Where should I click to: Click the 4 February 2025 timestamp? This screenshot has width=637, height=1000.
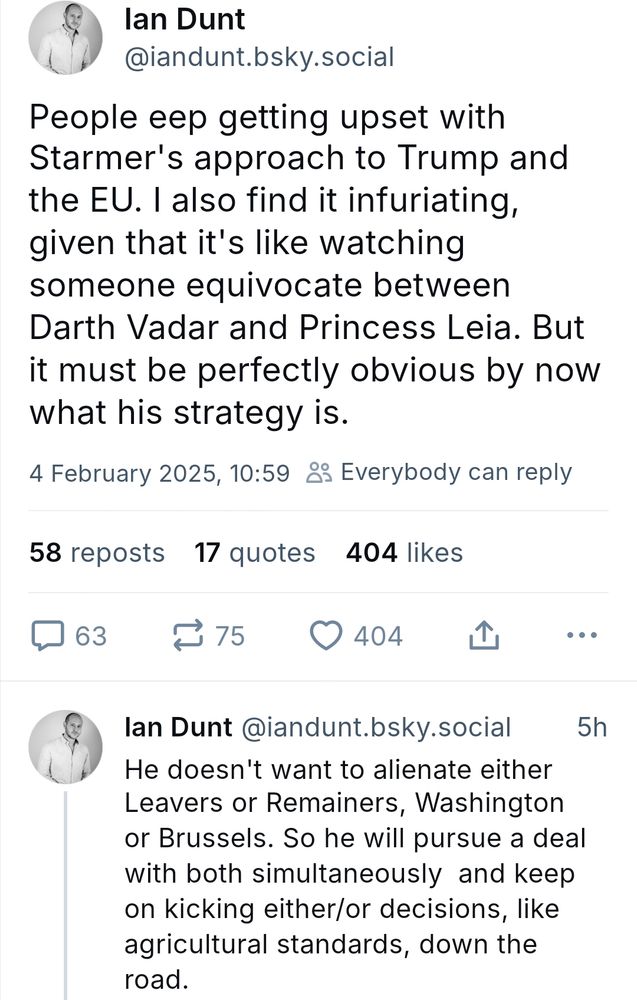tap(159, 473)
